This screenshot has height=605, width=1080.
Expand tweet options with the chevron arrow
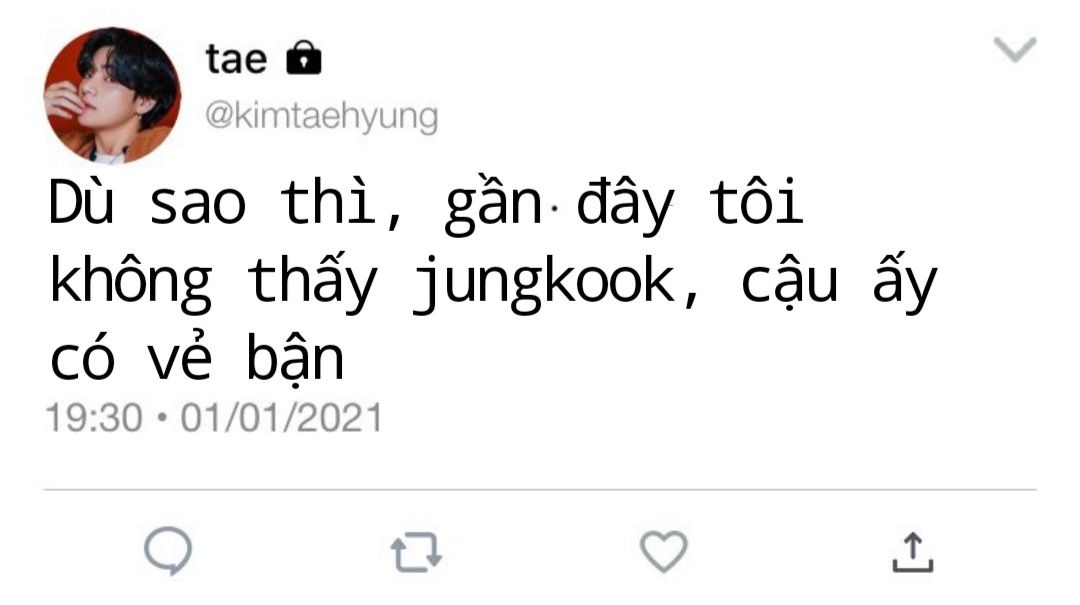1015,50
